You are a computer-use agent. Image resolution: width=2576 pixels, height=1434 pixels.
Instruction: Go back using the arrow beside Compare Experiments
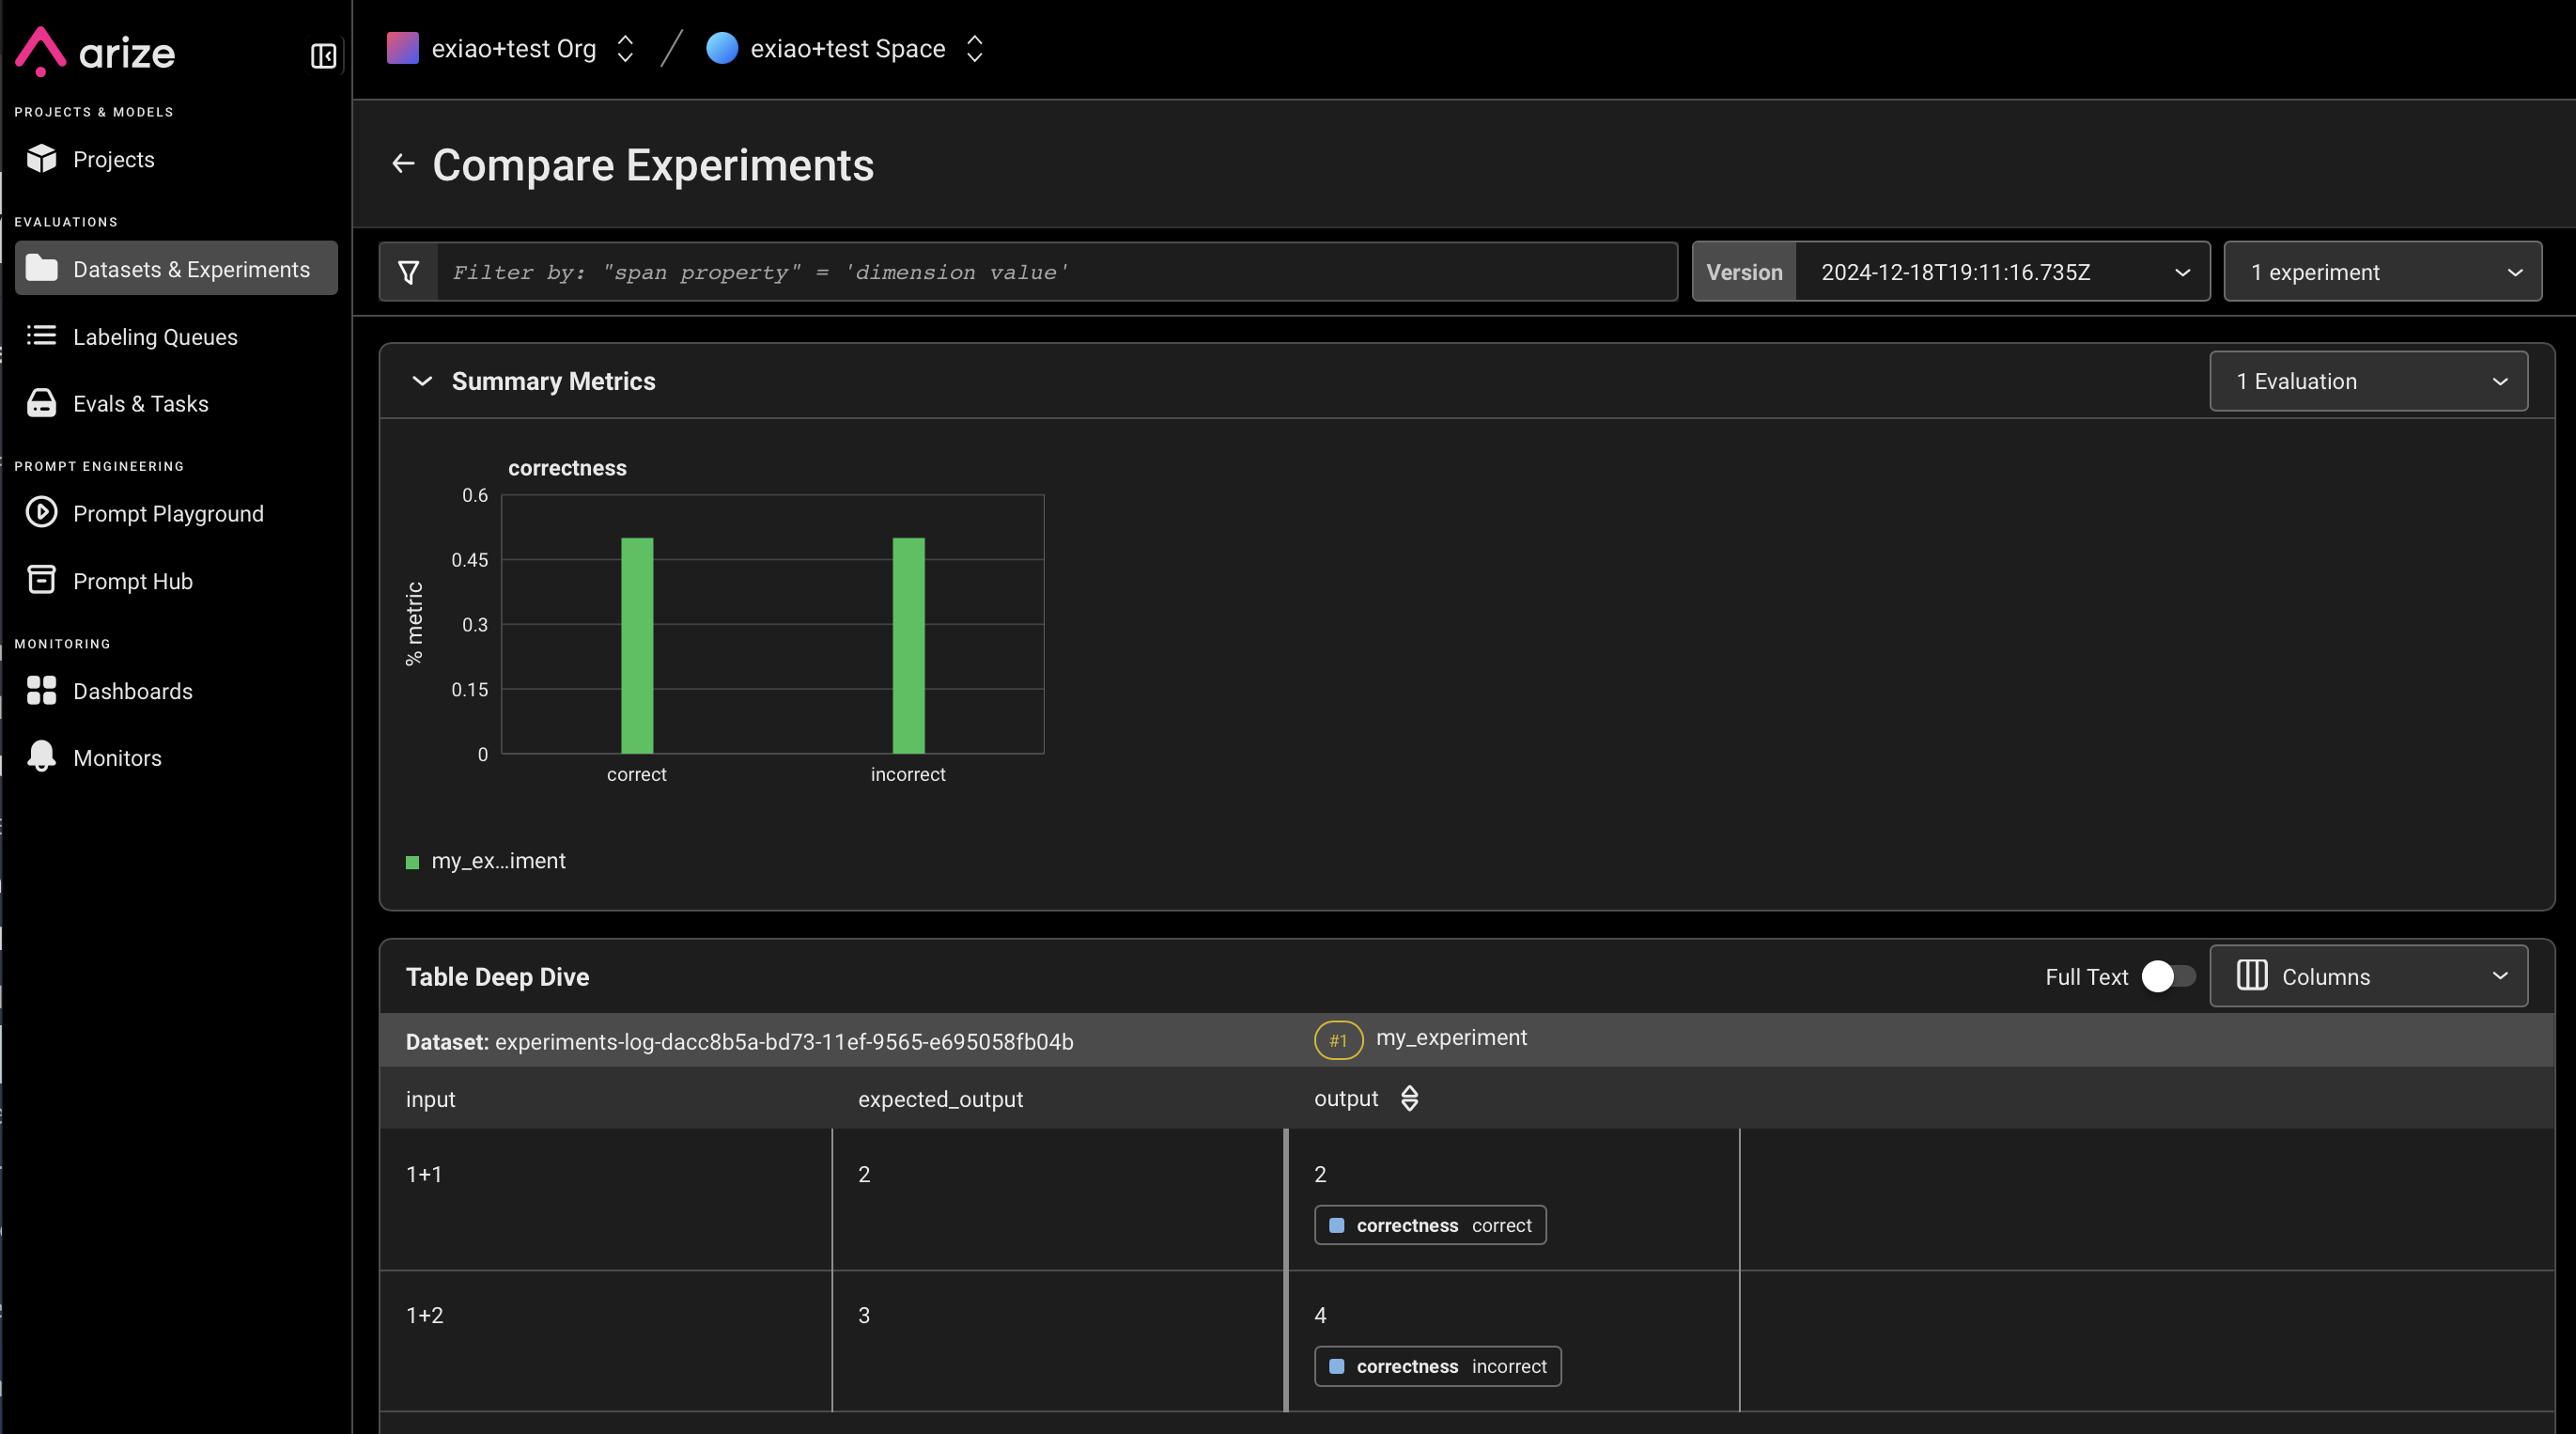[x=403, y=164]
